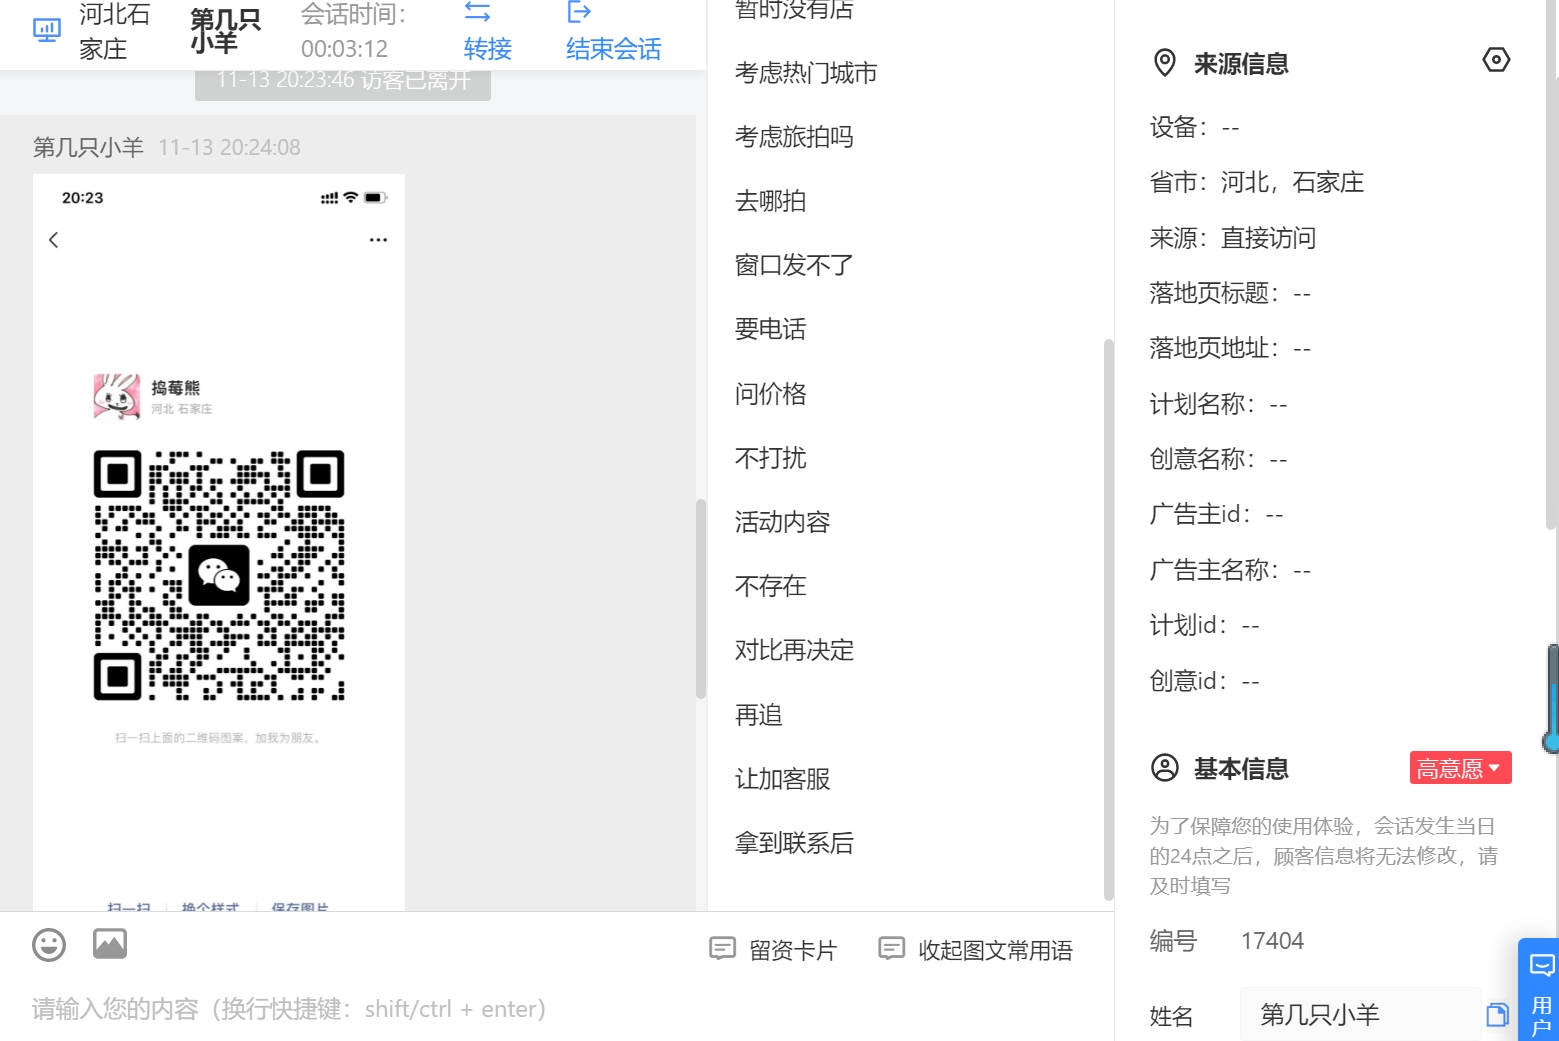This screenshot has width=1559, height=1041.
Task: Click the quick phrases list scrollbar
Action: (1108, 620)
